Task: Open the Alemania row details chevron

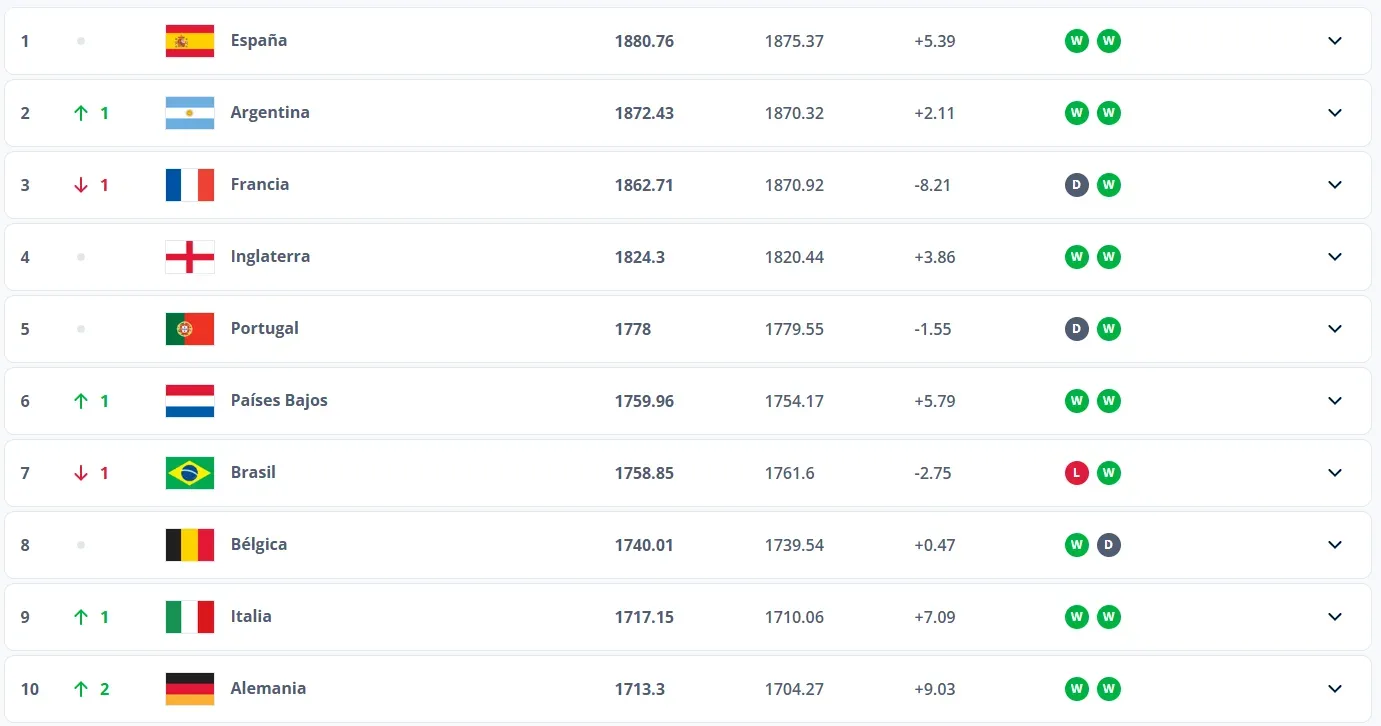Action: 1334,689
